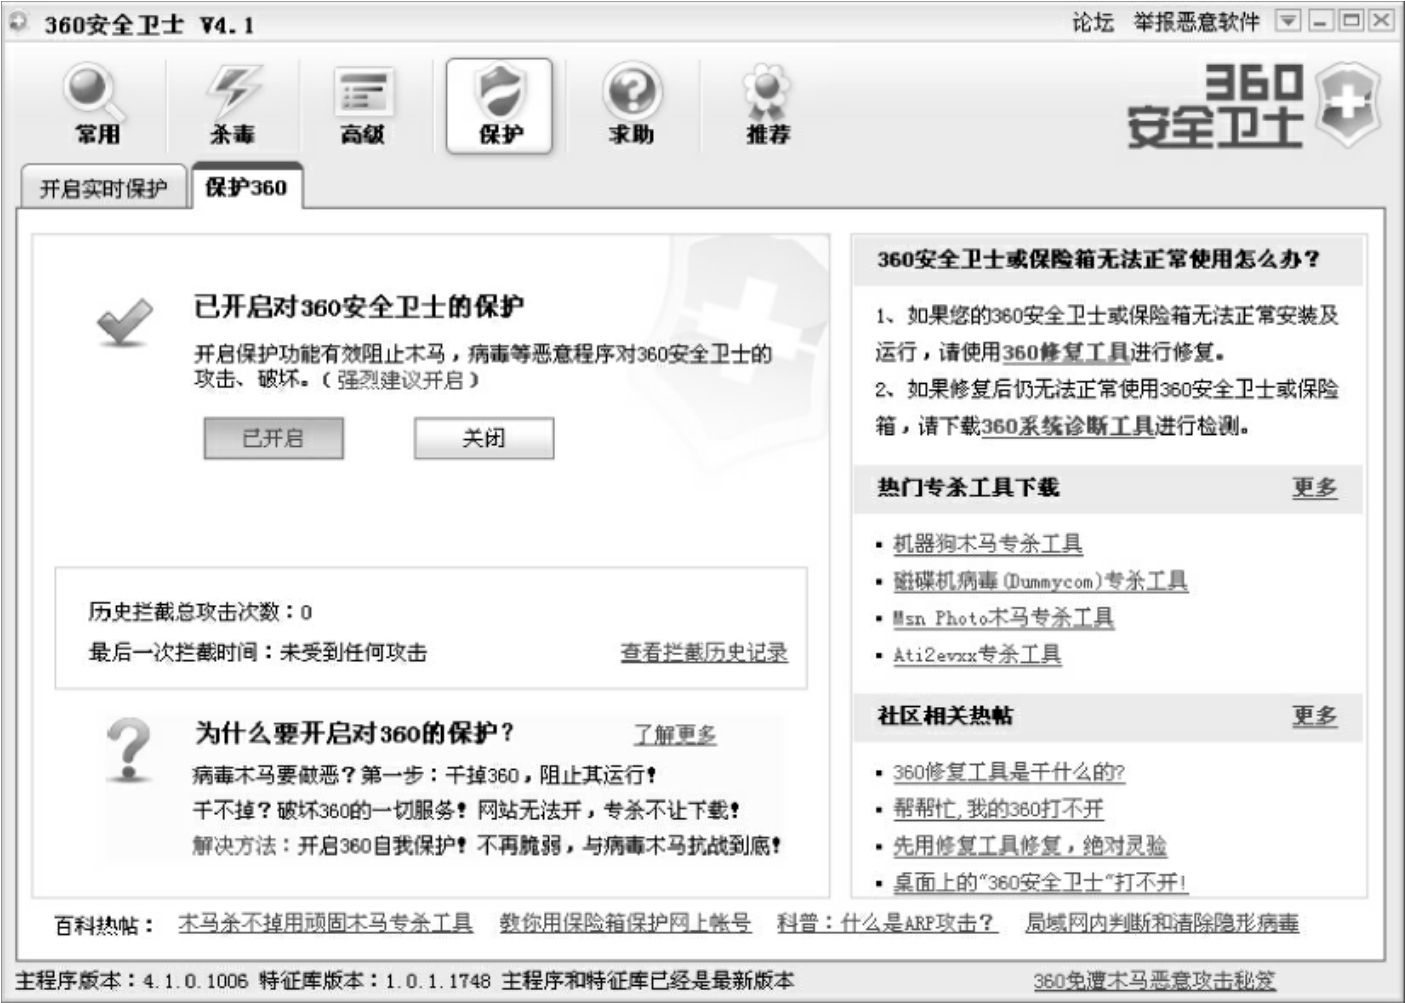The height and width of the screenshot is (1003, 1405).
Task: Open the post 帮帮忙,我的360打不开
Action: [x=998, y=809]
